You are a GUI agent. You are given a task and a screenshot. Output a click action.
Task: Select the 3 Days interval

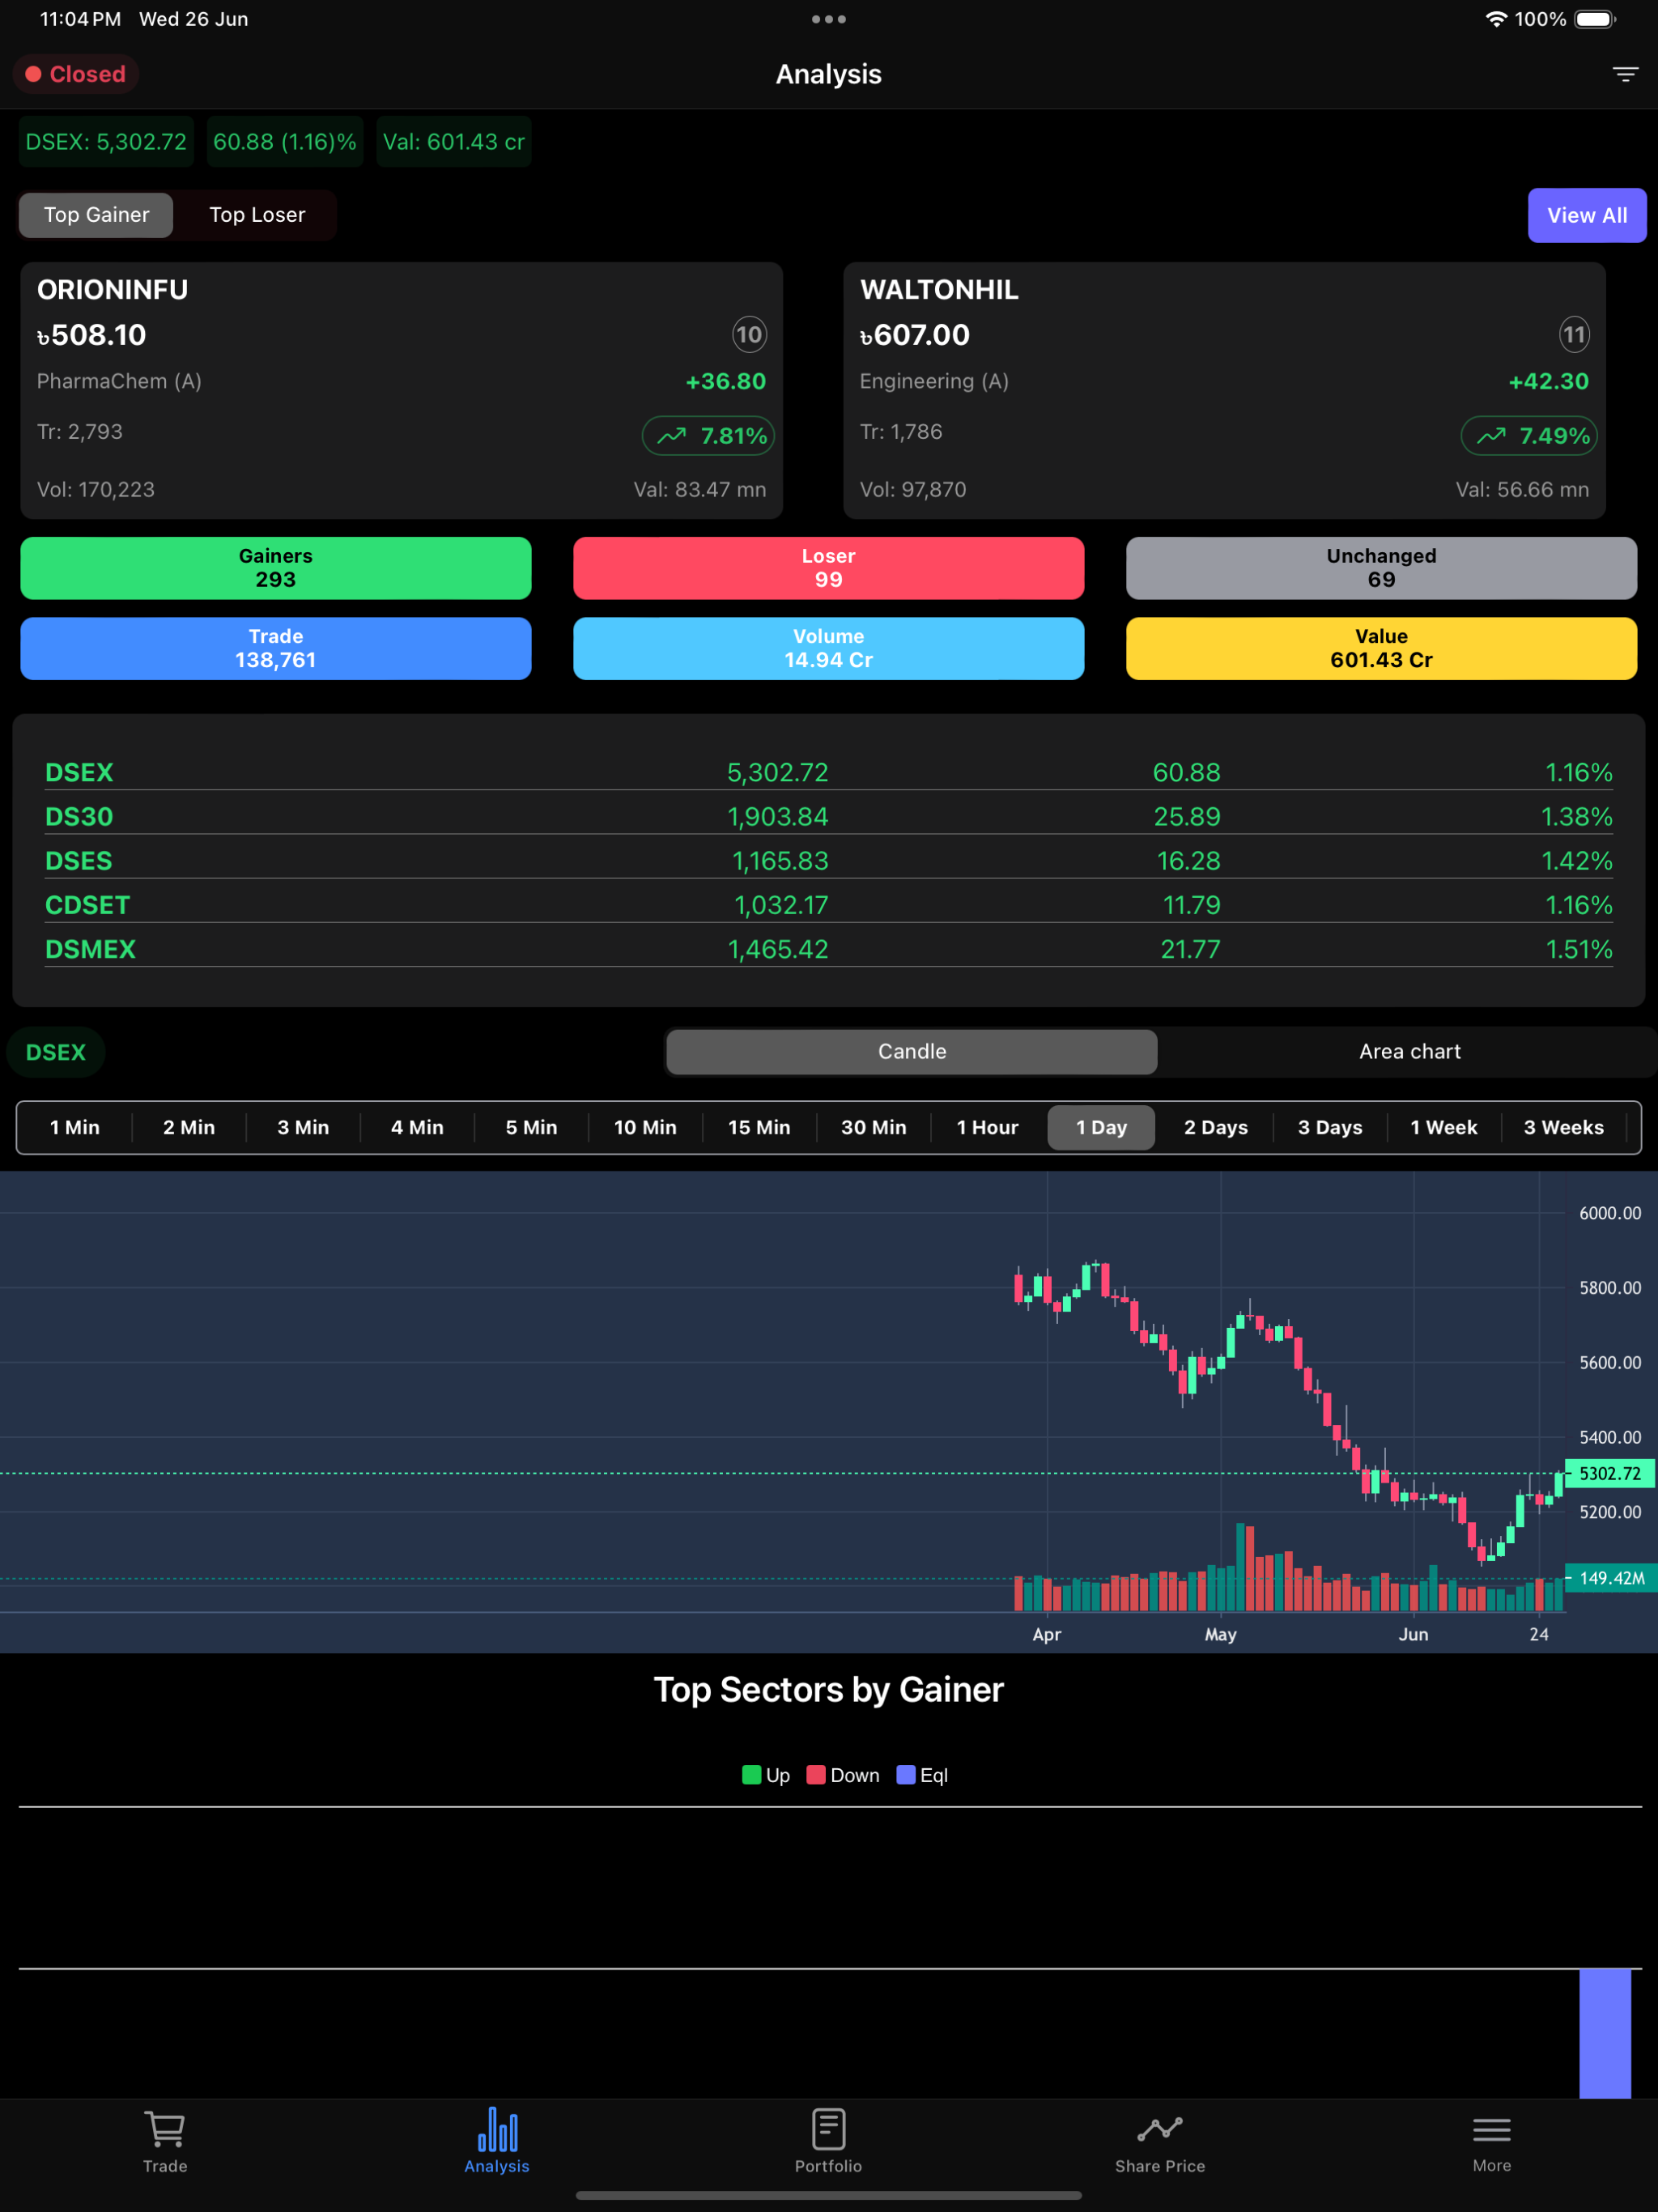coord(1330,1127)
